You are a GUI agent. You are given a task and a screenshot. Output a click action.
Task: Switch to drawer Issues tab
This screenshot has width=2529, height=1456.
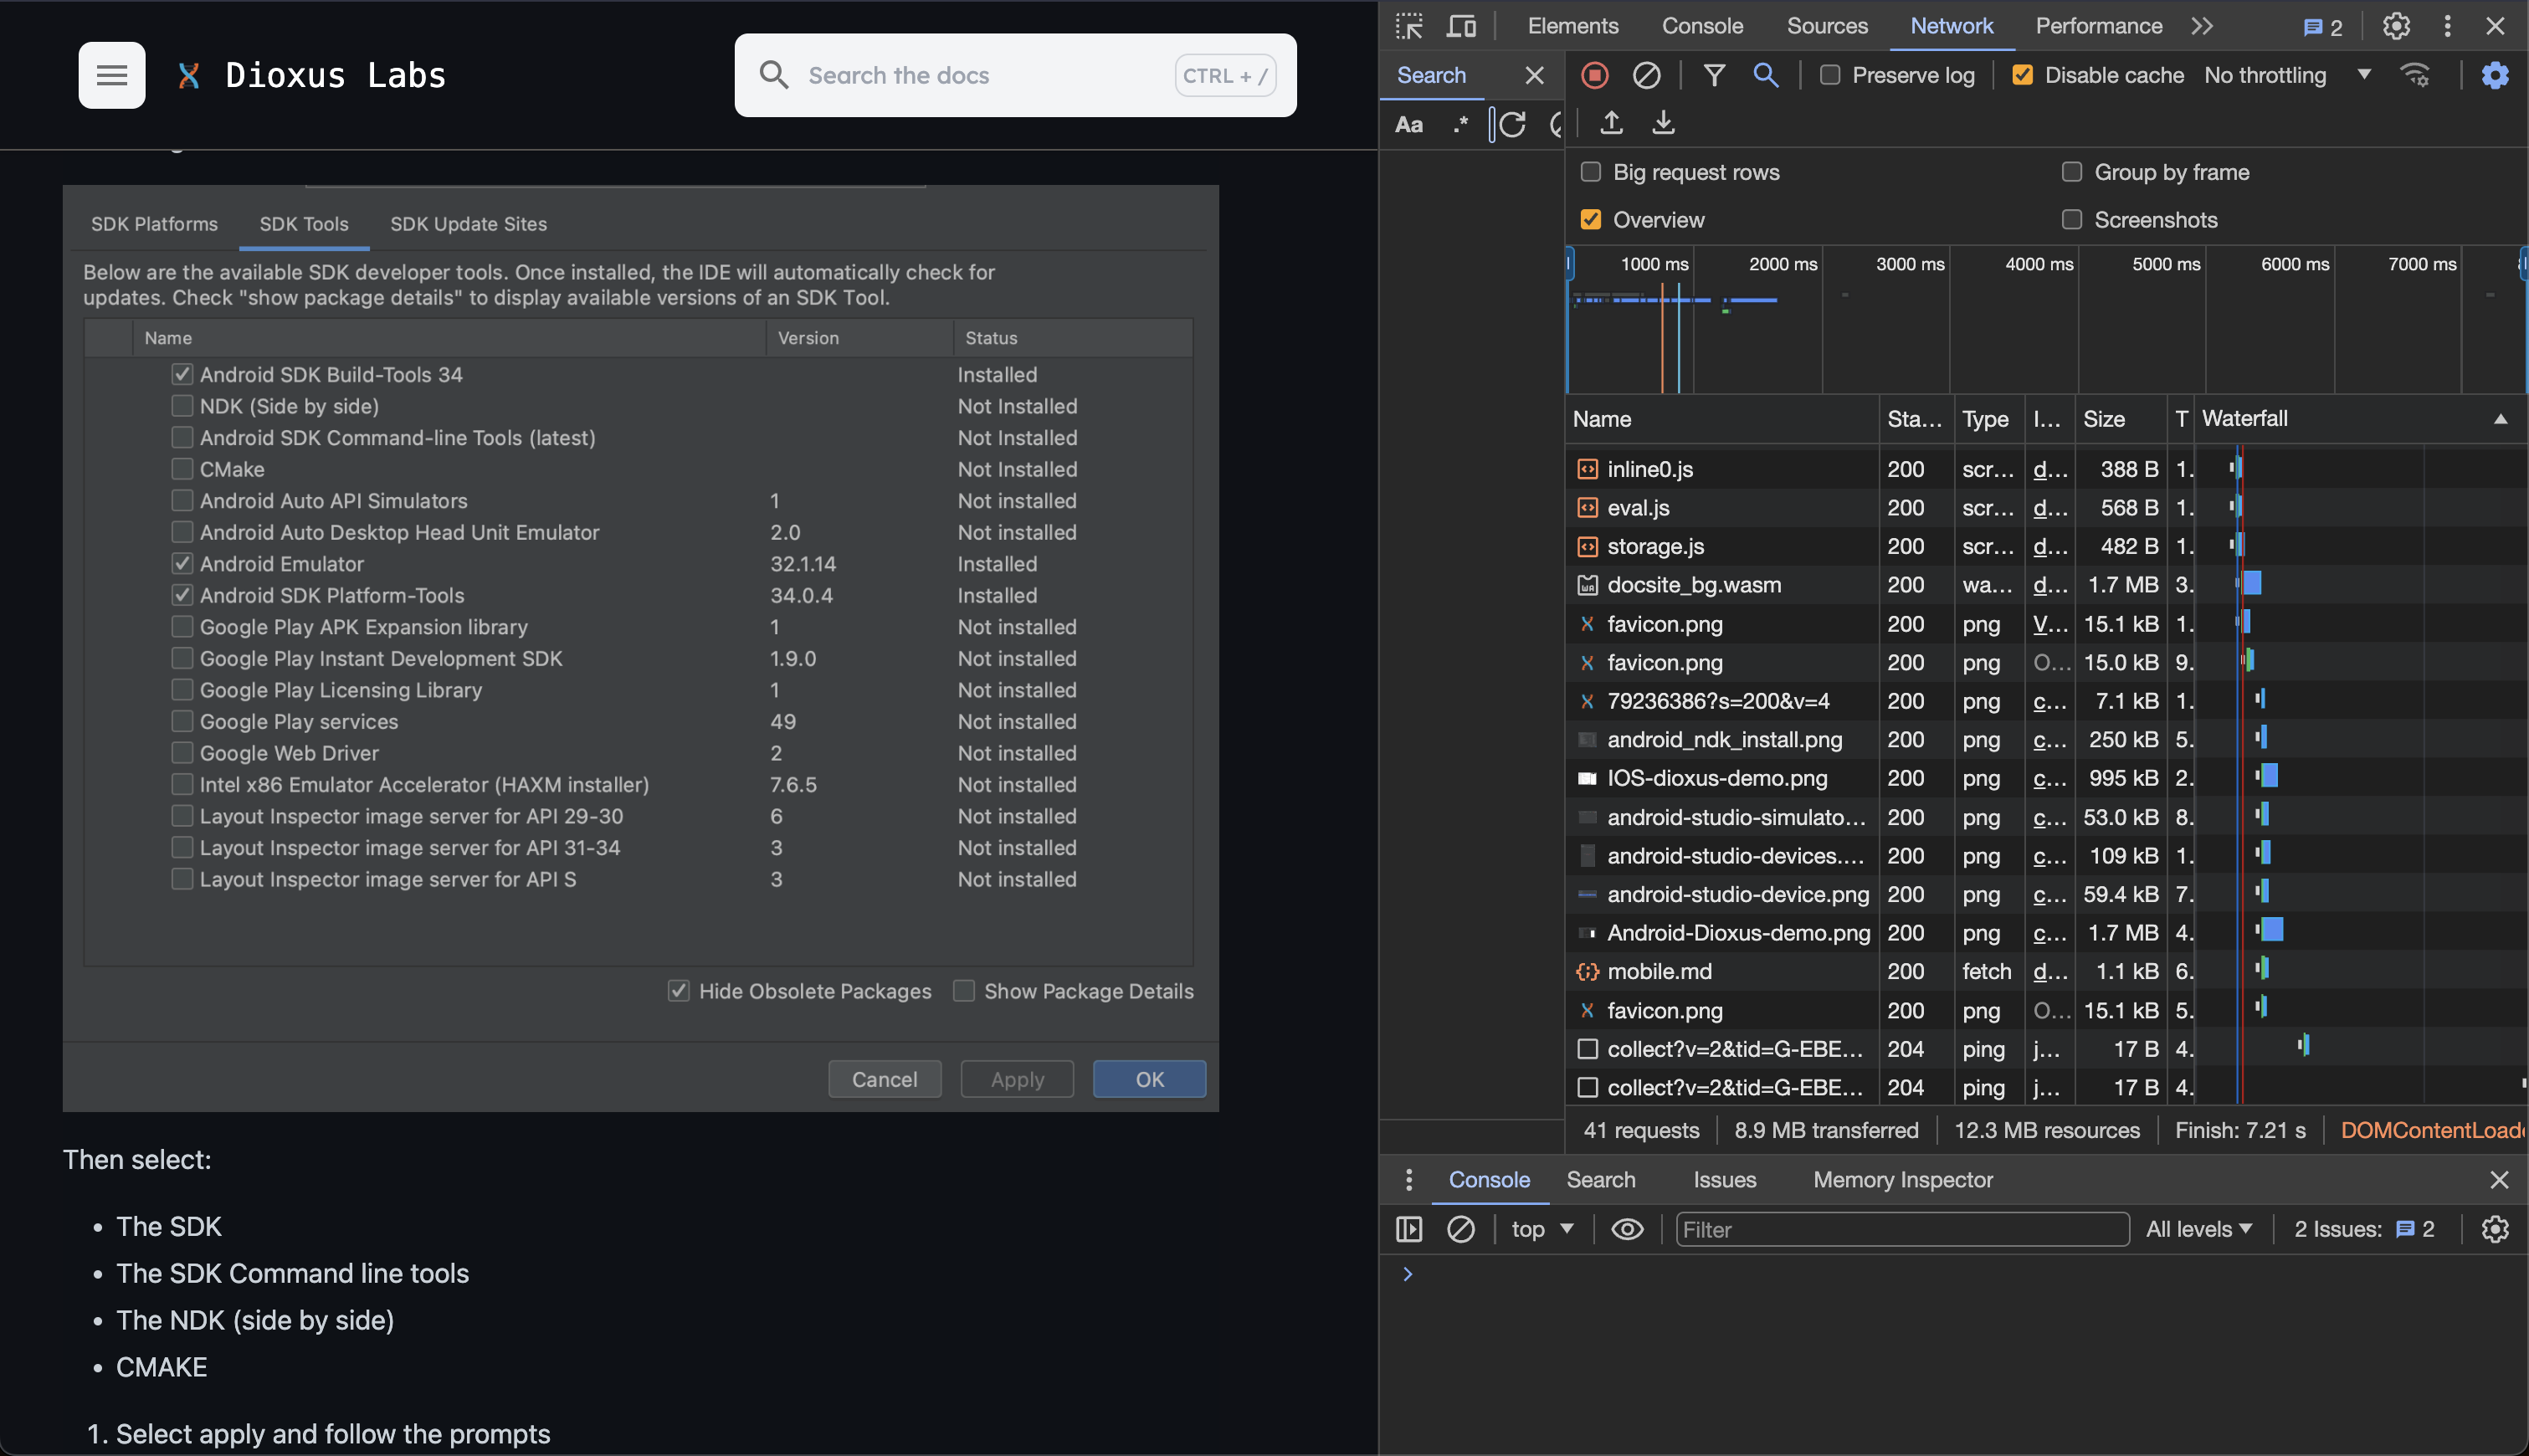click(x=1724, y=1180)
